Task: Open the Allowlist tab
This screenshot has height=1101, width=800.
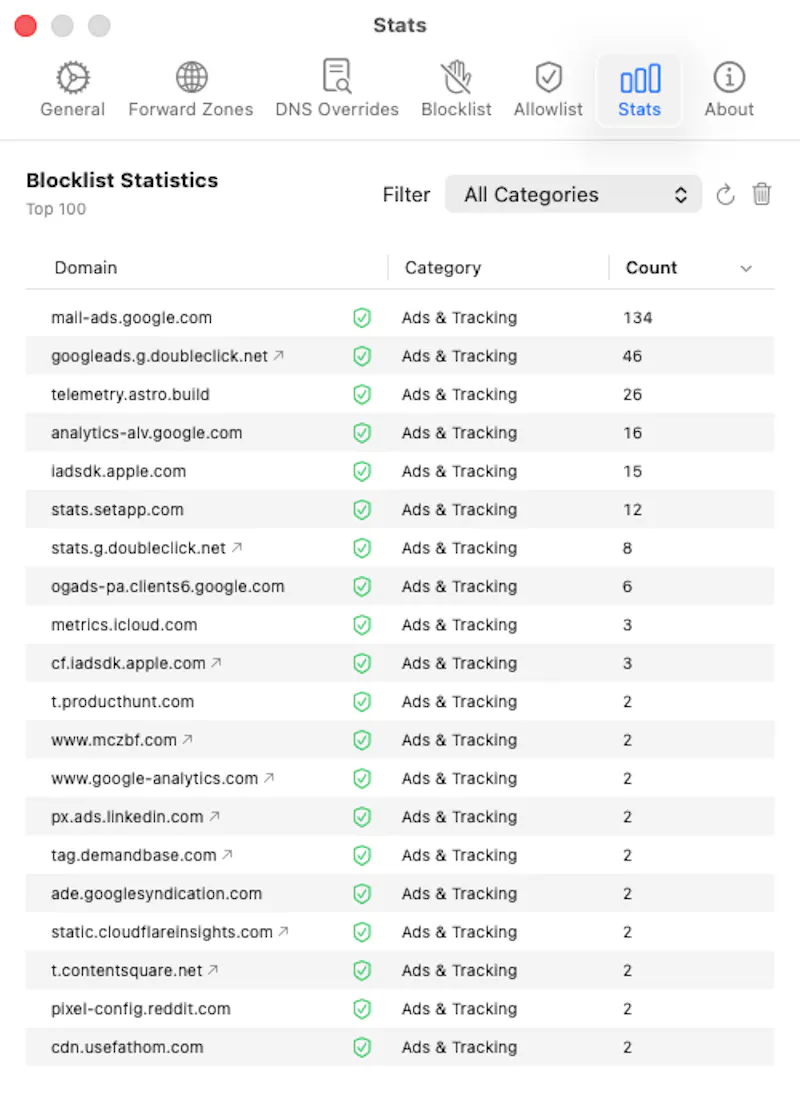Action: pyautogui.click(x=548, y=90)
